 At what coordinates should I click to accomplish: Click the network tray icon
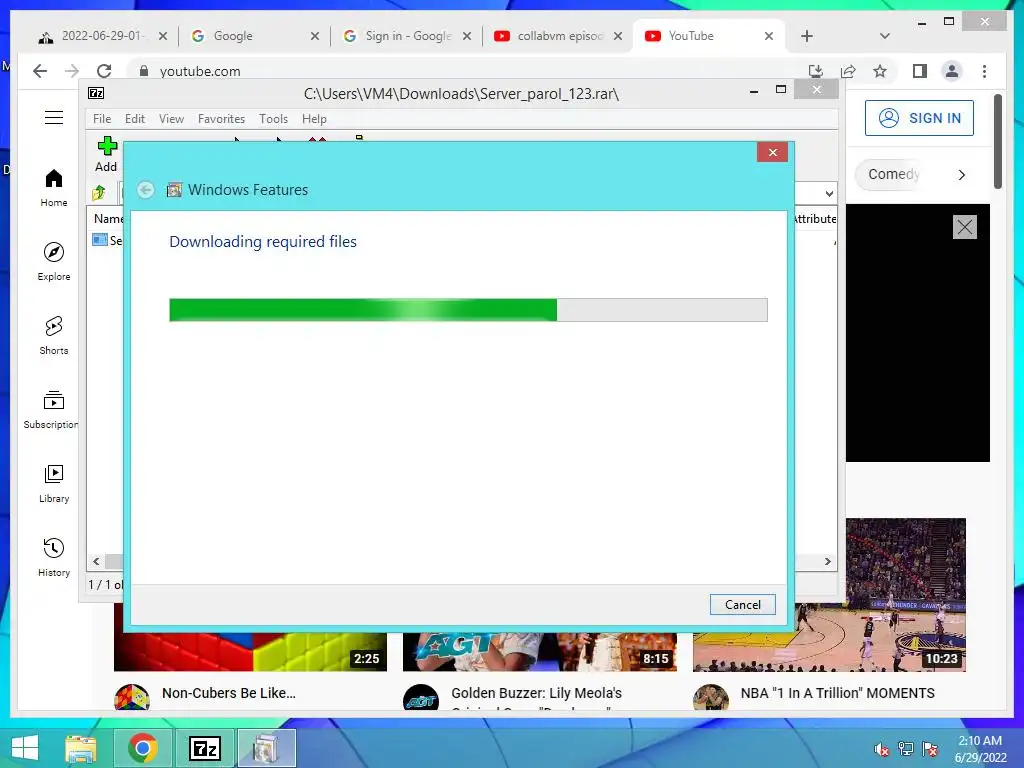906,749
